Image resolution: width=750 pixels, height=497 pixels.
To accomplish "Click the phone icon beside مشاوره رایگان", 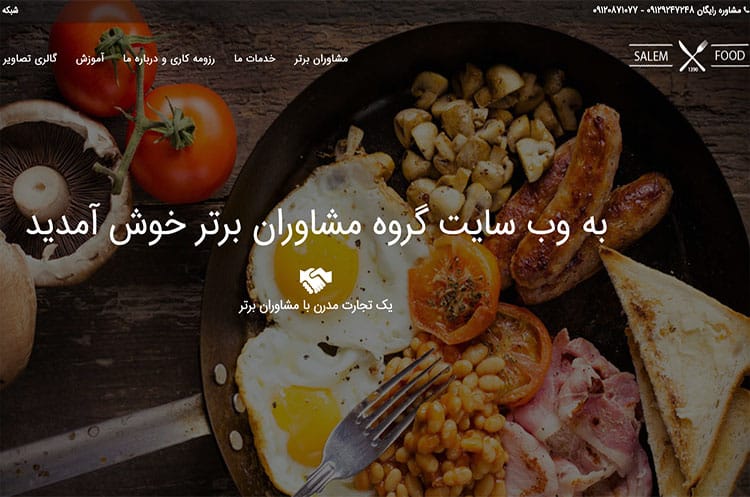I will pos(747,10).
